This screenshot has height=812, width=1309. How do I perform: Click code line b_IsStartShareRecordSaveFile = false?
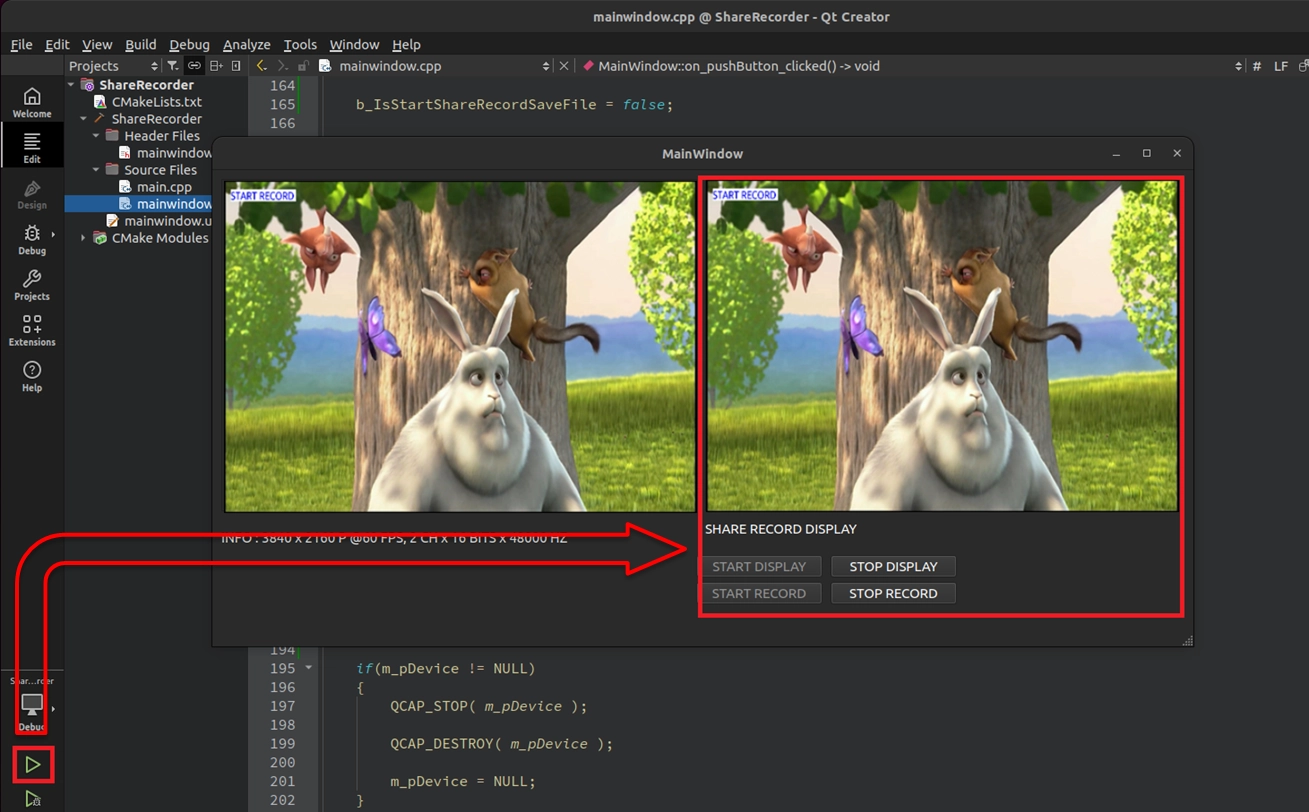(515, 104)
